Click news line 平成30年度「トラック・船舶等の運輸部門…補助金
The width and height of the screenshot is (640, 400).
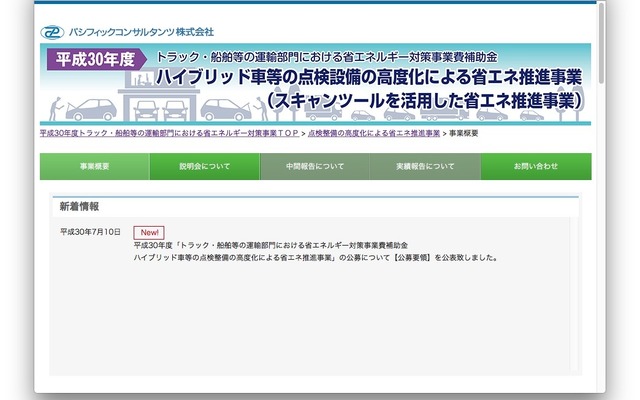coord(271,245)
